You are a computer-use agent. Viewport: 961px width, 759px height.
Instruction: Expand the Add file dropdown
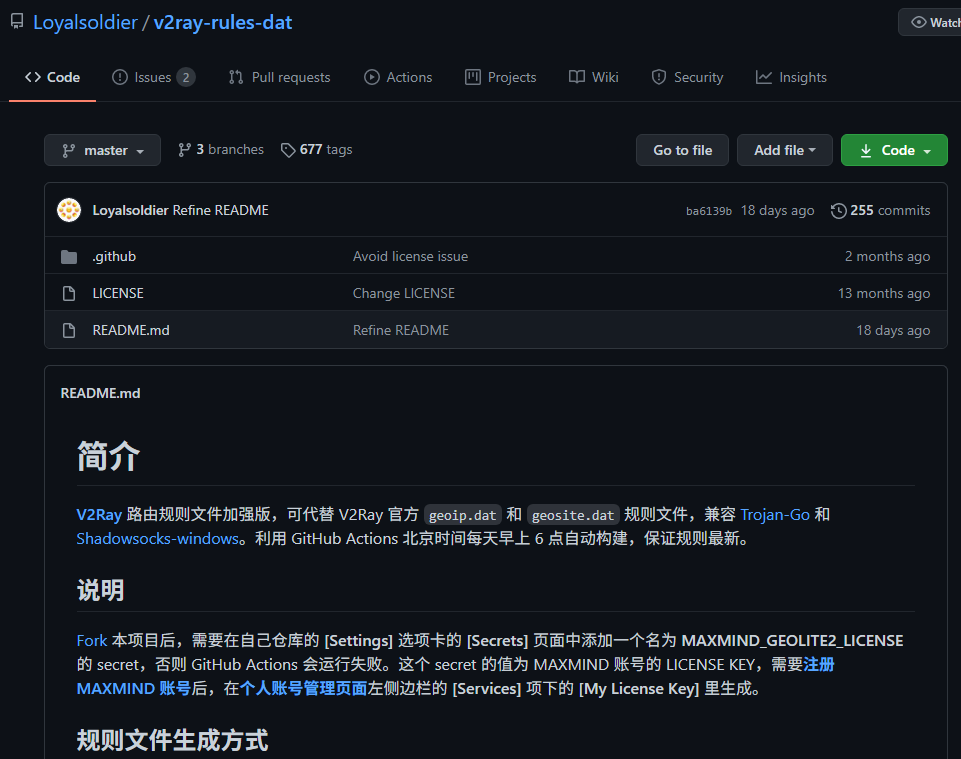tap(784, 149)
